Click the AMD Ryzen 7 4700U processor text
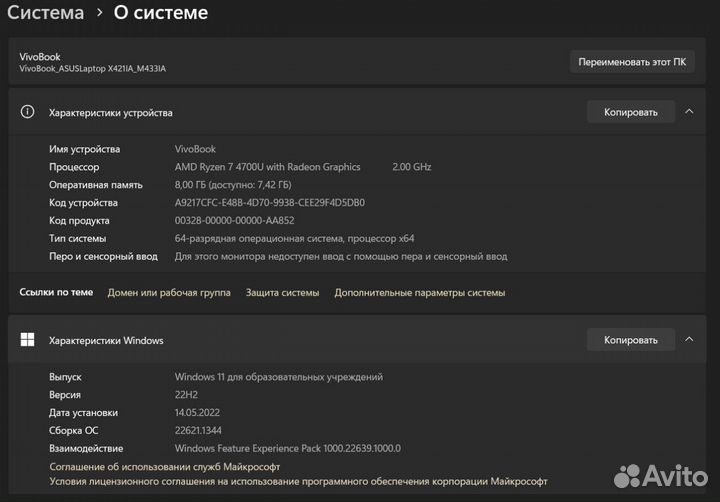Image resolution: width=720 pixels, height=502 pixels. tap(267, 167)
